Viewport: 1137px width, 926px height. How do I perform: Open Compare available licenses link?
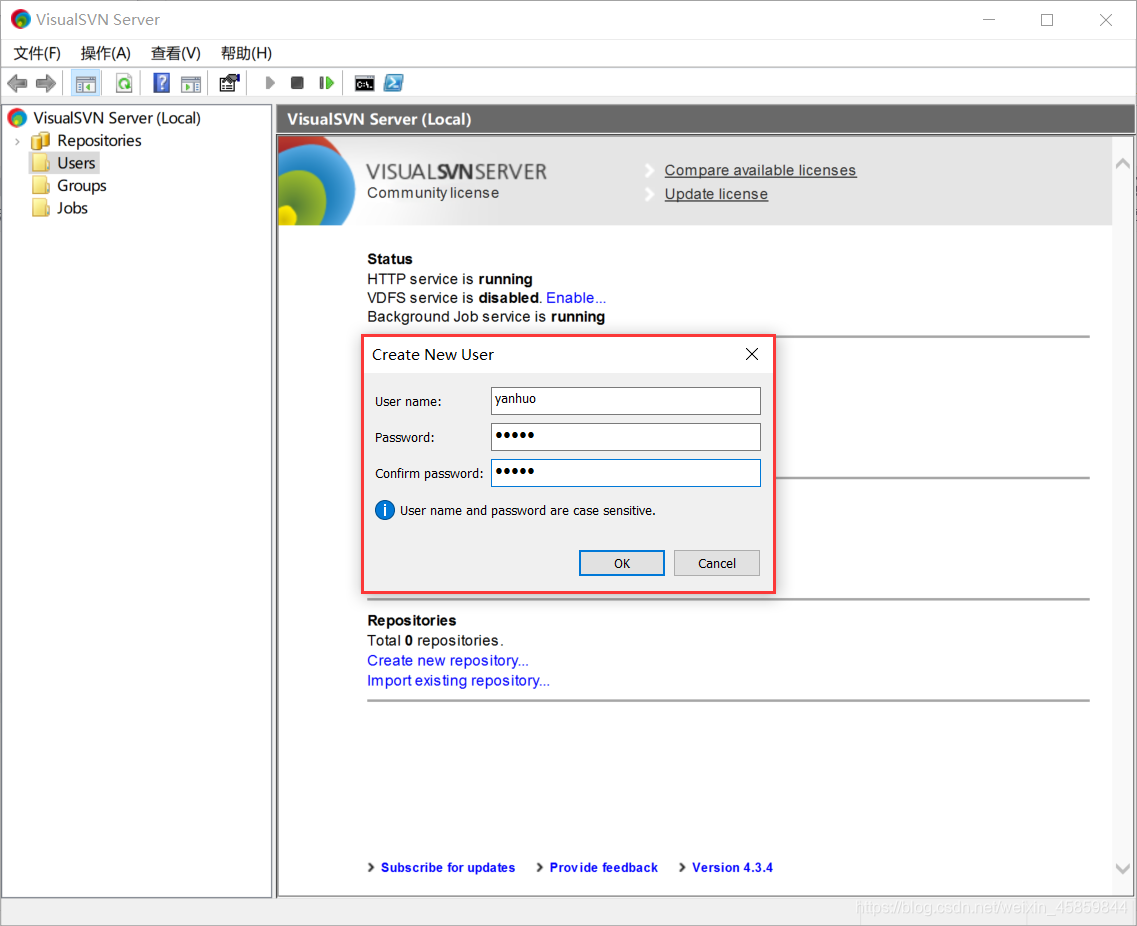(x=760, y=170)
